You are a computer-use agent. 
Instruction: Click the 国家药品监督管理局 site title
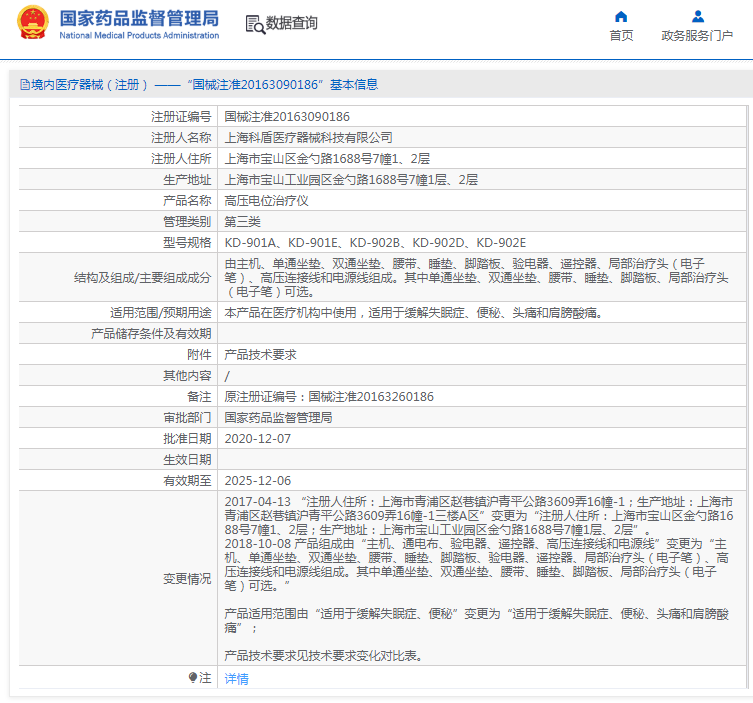tap(139, 18)
